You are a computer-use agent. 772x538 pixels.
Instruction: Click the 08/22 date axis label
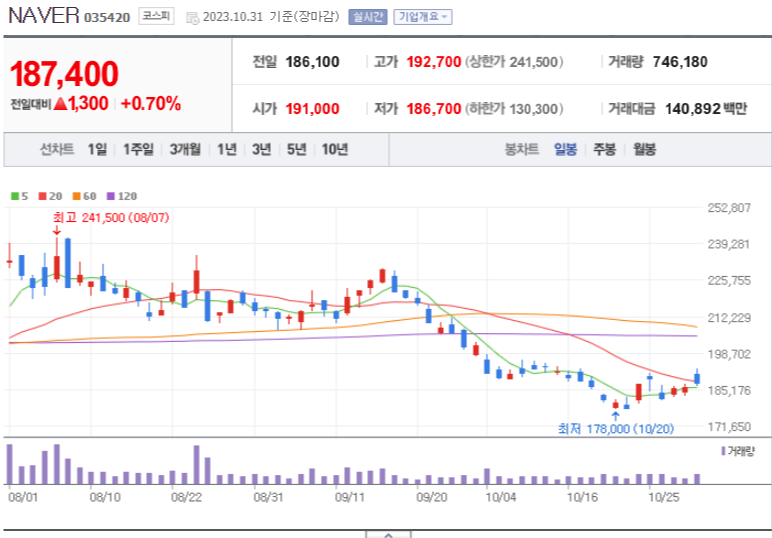(186, 497)
